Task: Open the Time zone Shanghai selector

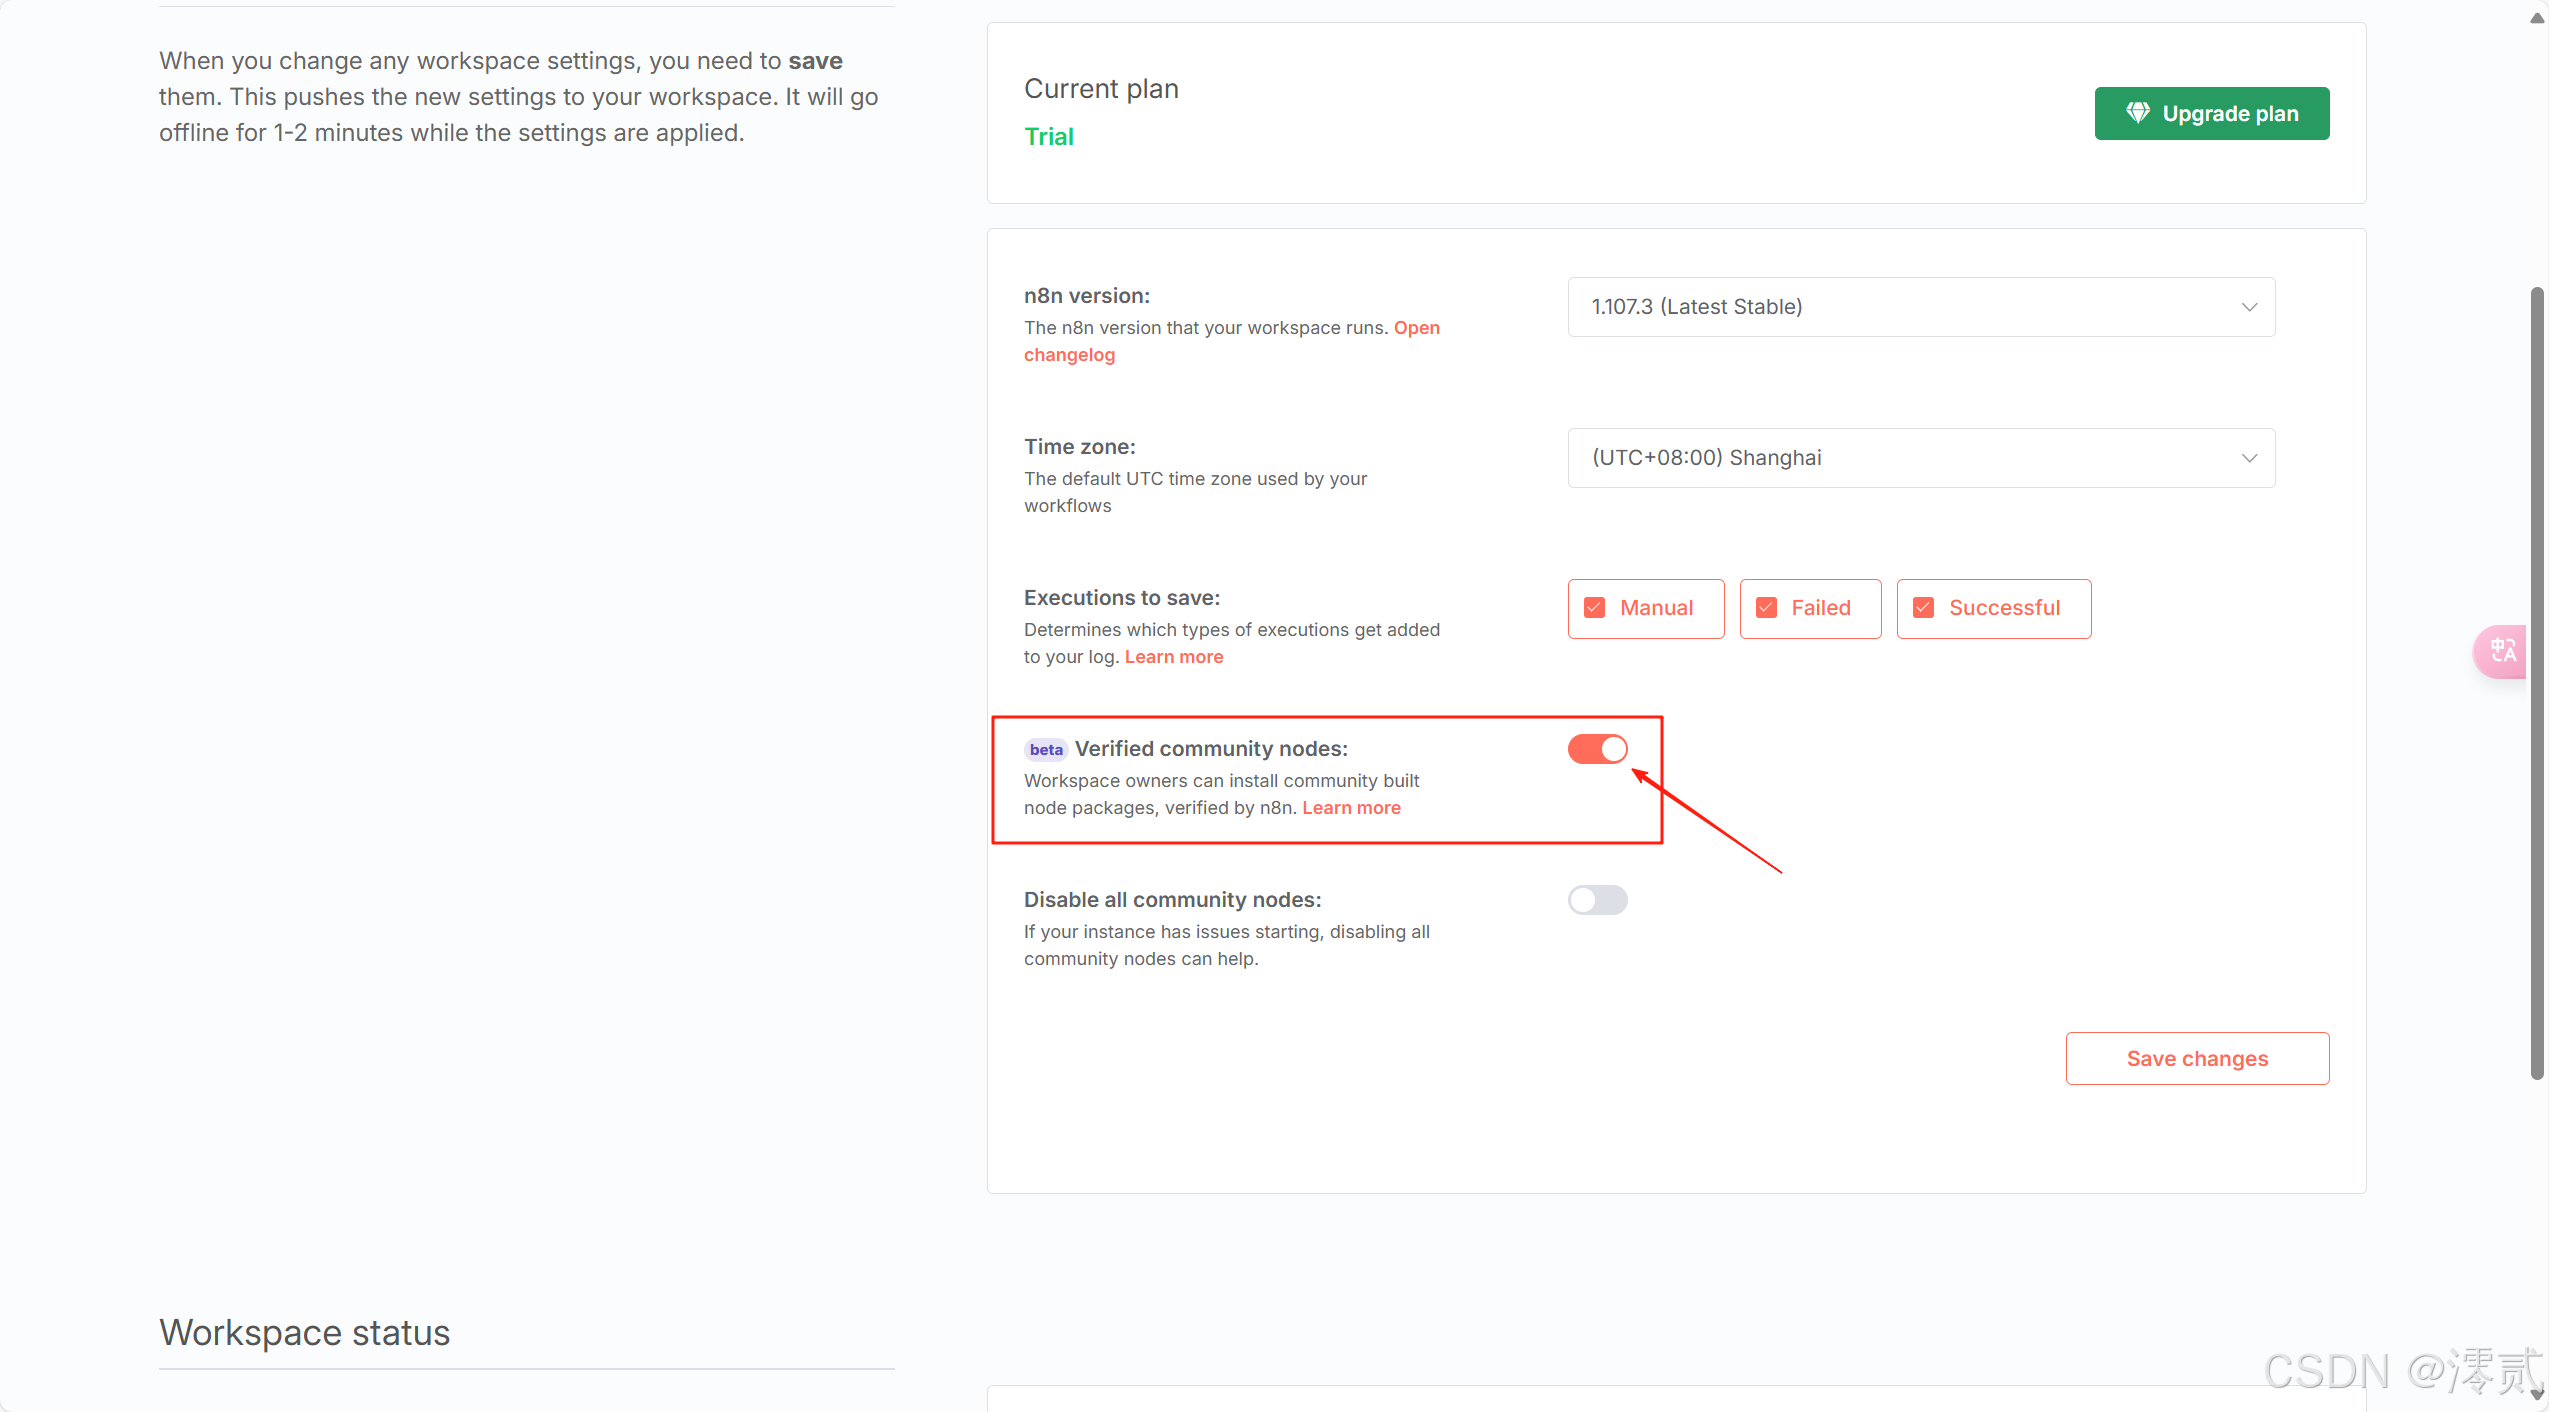Action: click(x=1920, y=458)
